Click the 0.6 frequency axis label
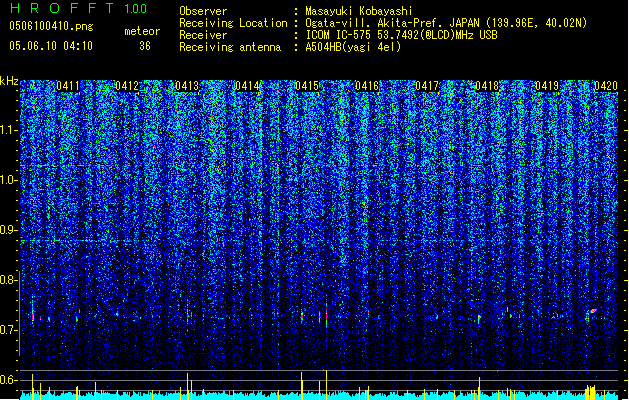Screen dimensions: 629x400 (8, 380)
